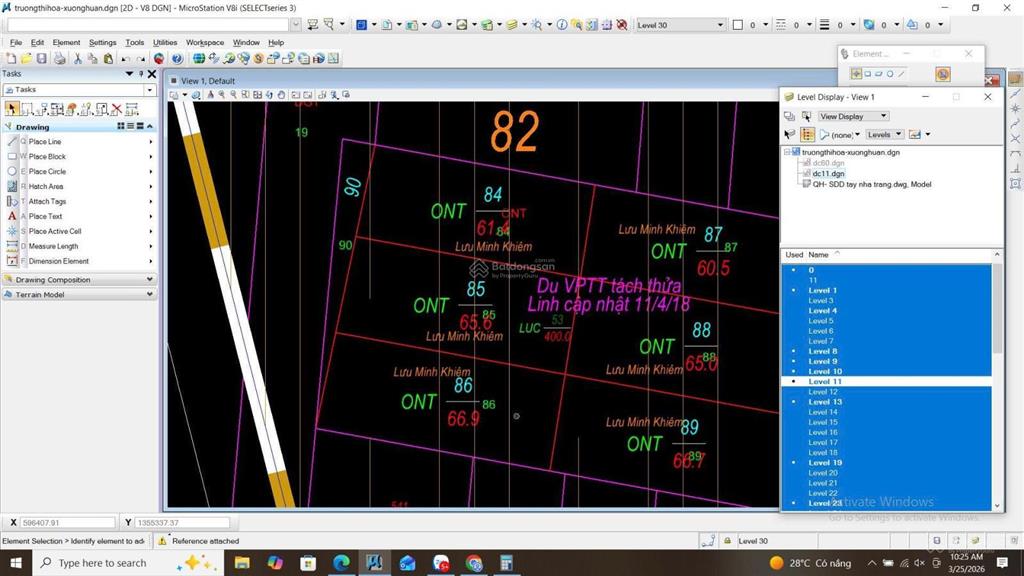Viewport: 1024px width, 576px height.
Task: Click the Undo arrow icon
Action: coord(125,59)
